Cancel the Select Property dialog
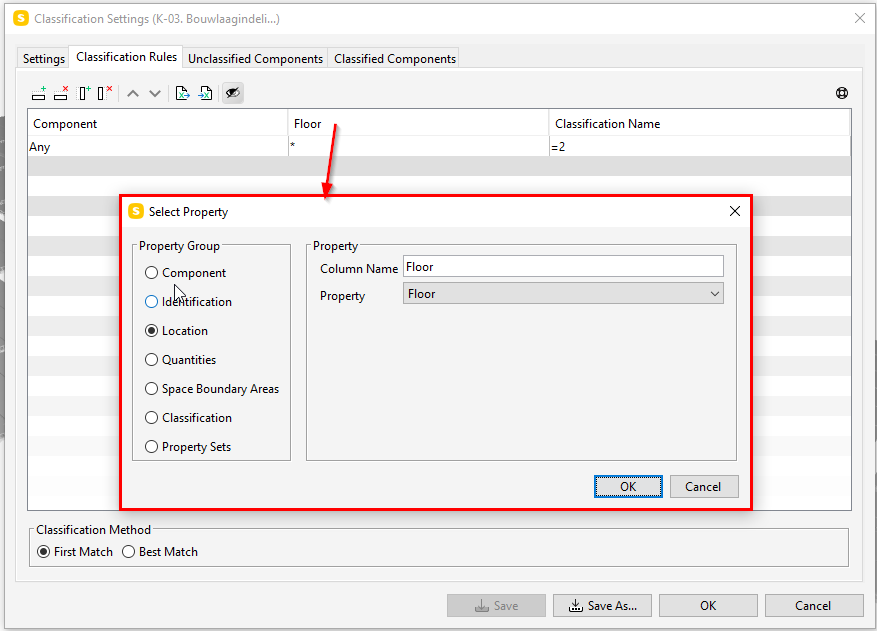The width and height of the screenshot is (877, 631). [x=704, y=487]
